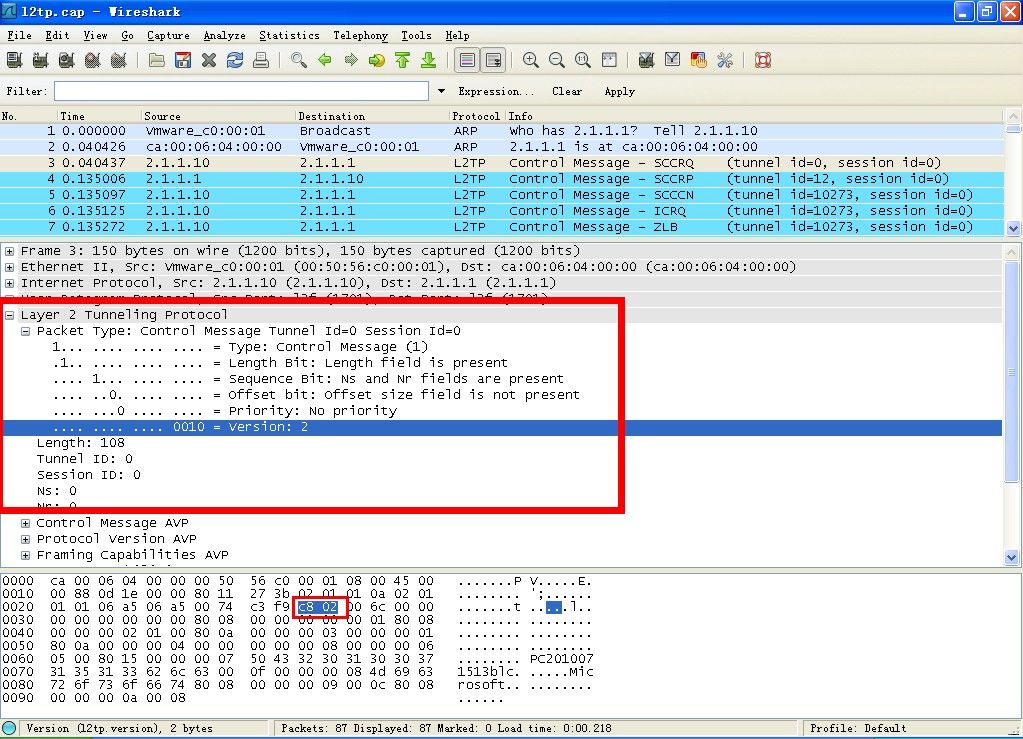
Task: Open the filter history dropdown arrow
Action: (442, 91)
